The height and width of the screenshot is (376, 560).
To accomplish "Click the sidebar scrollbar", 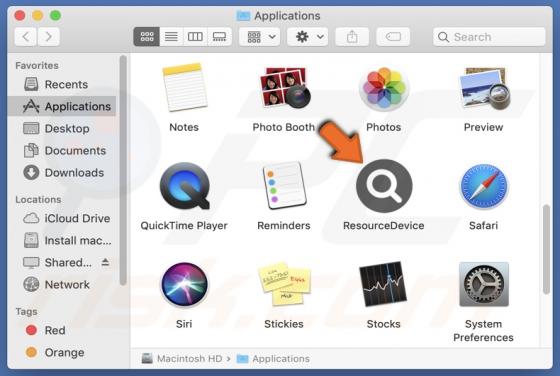I will [x=123, y=170].
